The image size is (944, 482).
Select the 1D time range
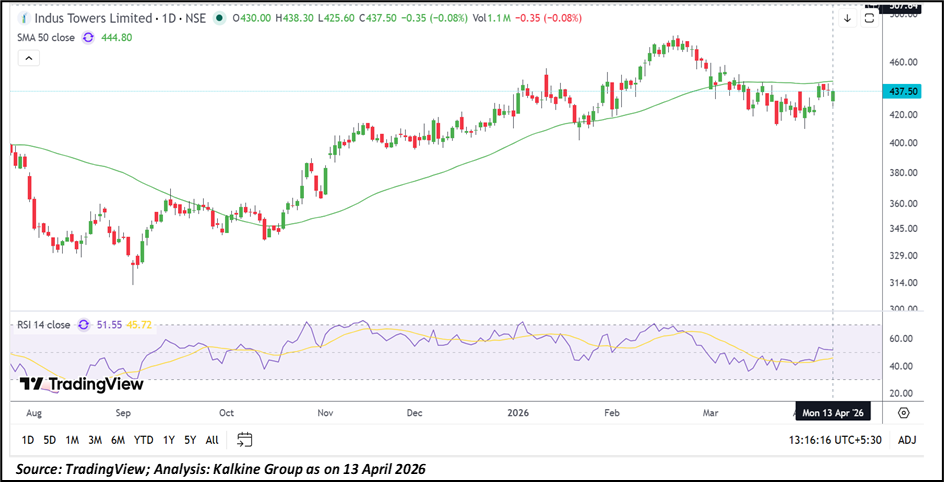tap(28, 440)
